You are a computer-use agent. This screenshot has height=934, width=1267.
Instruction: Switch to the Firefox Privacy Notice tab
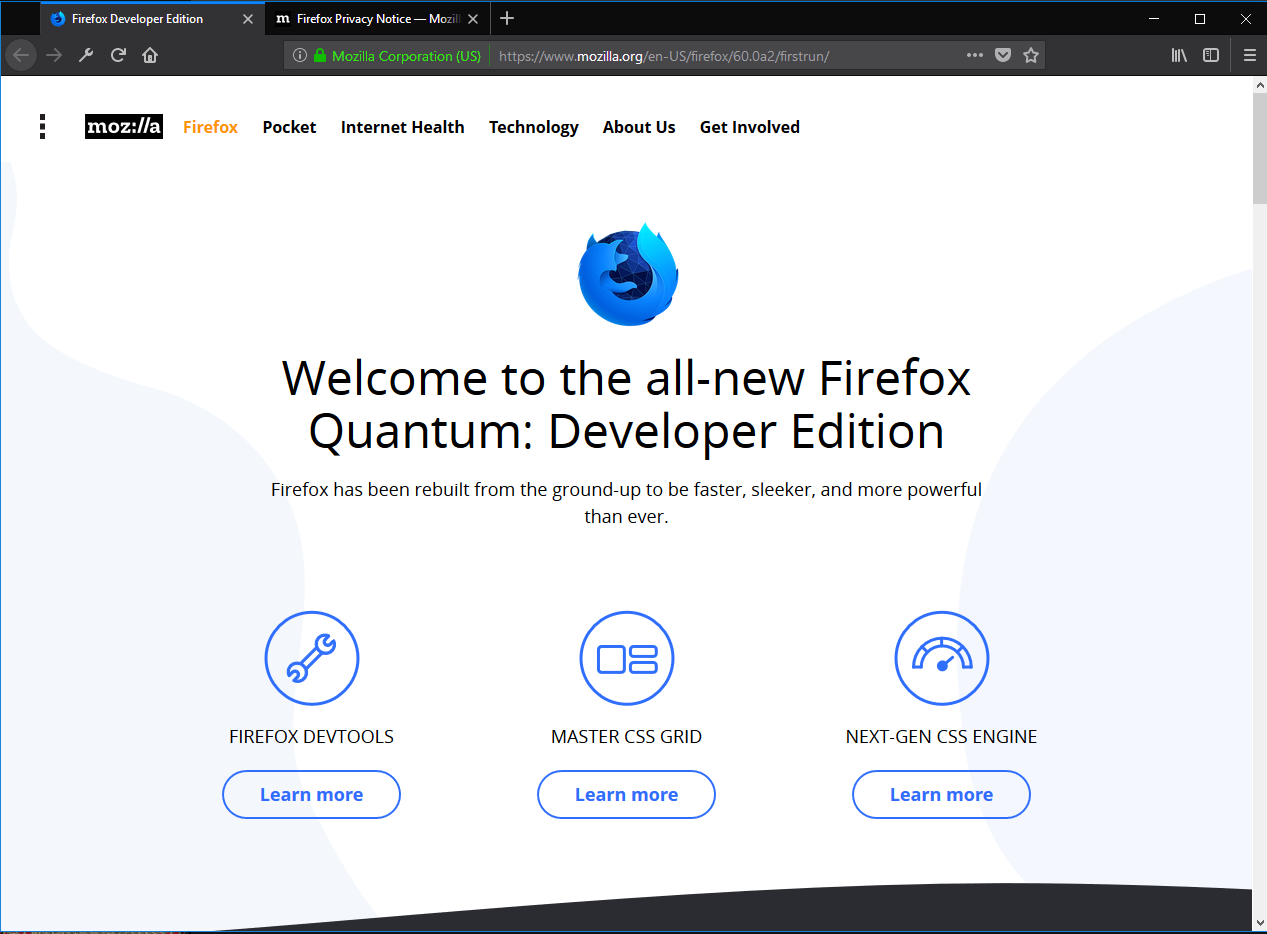point(370,17)
